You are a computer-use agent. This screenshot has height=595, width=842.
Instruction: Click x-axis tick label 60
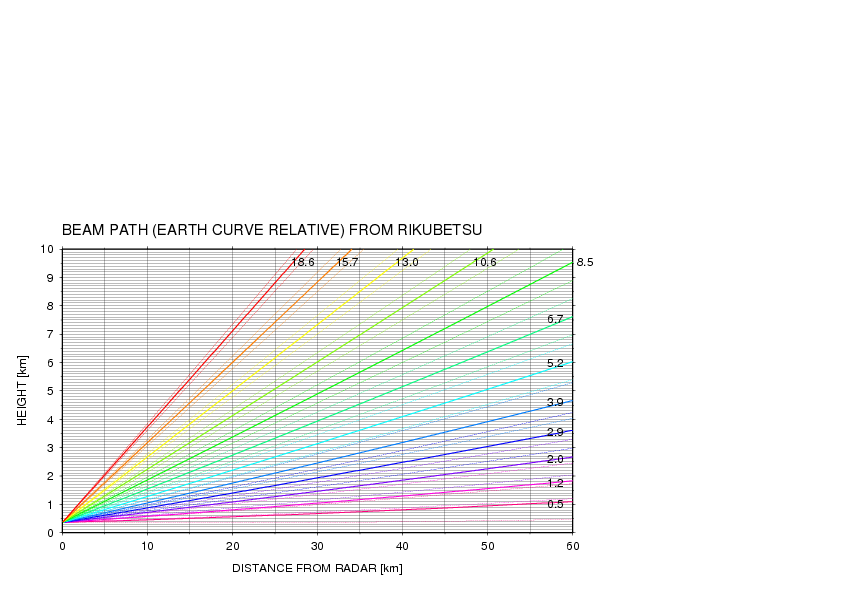tap(572, 546)
